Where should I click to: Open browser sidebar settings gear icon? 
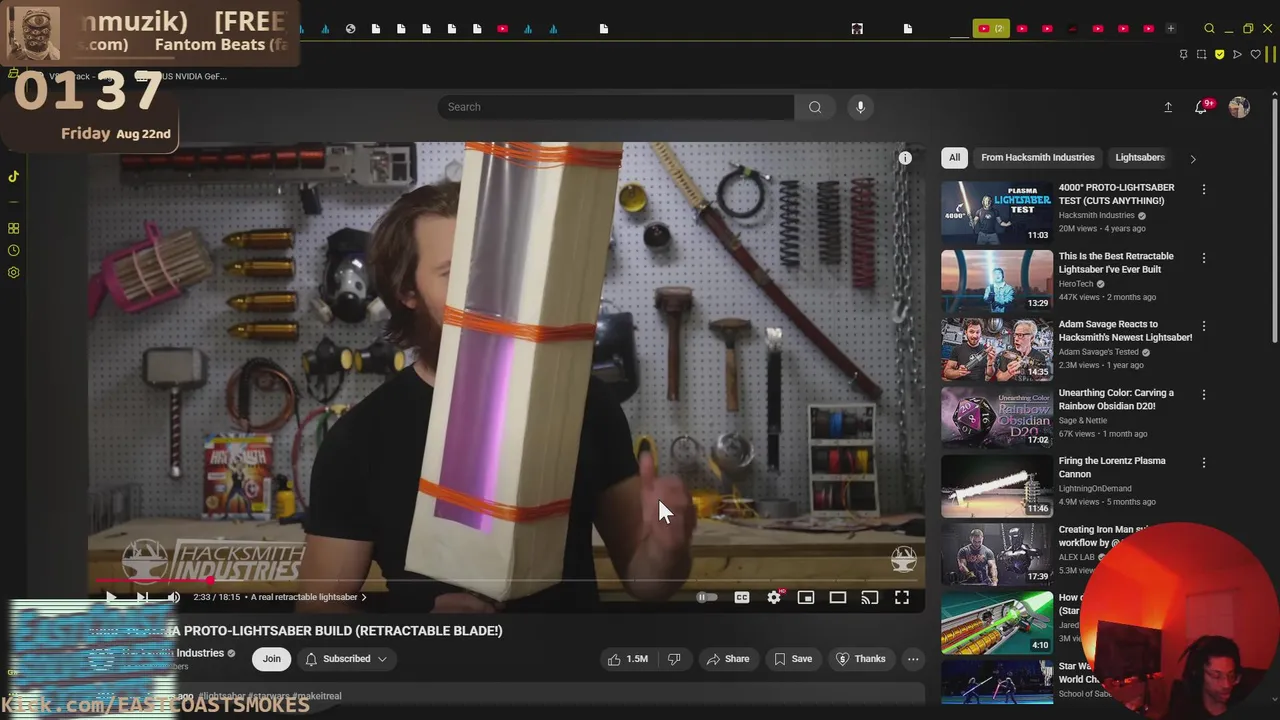point(13,273)
